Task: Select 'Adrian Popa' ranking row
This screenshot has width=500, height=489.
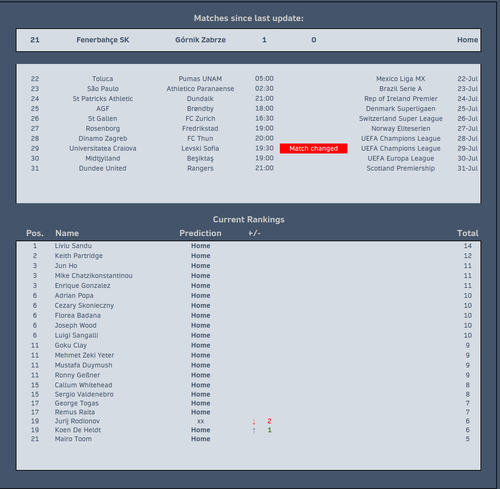Action: click(248, 296)
